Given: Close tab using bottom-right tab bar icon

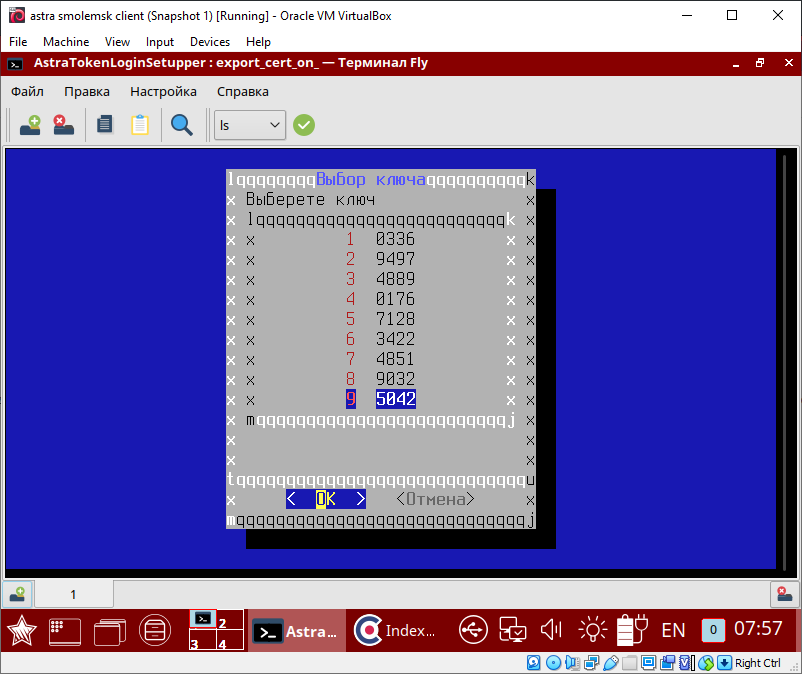Looking at the screenshot, I should [x=785, y=594].
